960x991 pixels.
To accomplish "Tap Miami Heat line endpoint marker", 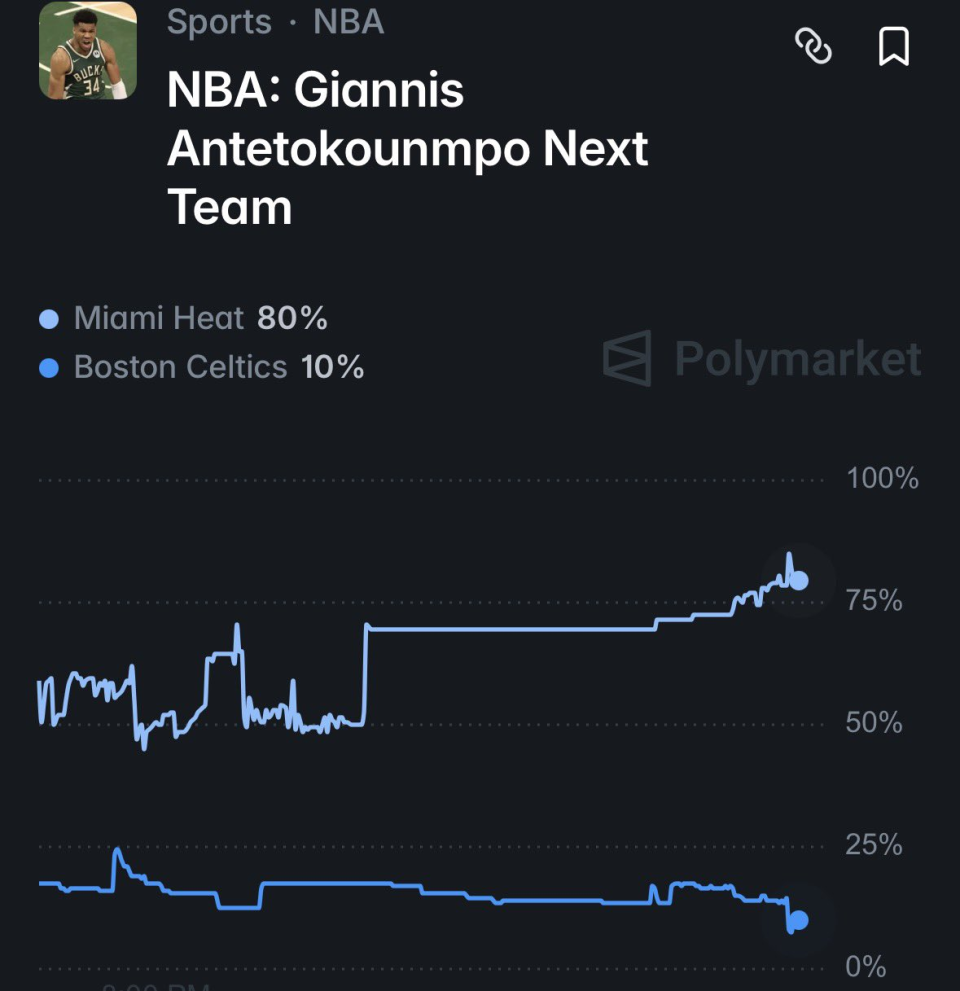I will click(x=799, y=580).
